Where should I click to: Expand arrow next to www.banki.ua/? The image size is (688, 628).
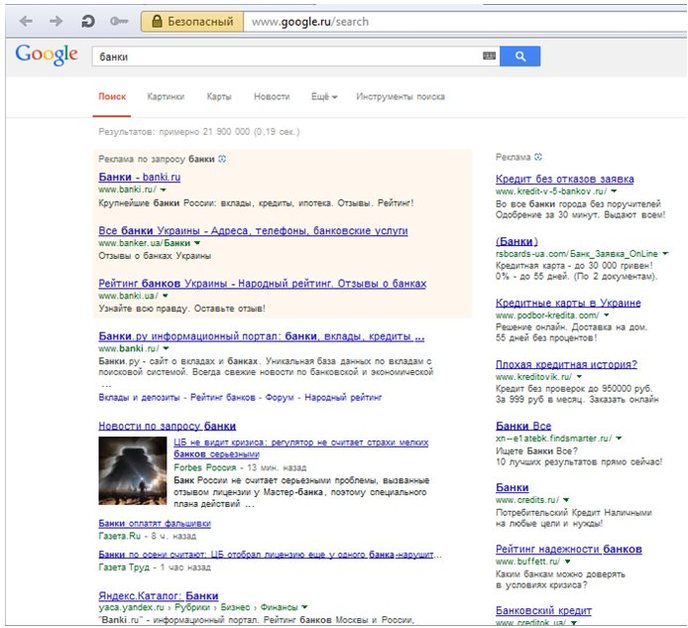(x=165, y=296)
